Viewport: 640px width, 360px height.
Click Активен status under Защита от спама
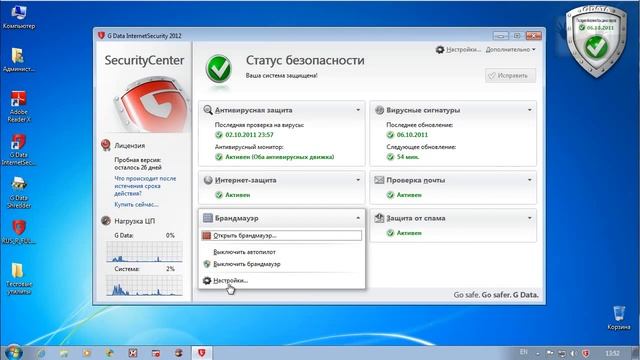coord(409,233)
